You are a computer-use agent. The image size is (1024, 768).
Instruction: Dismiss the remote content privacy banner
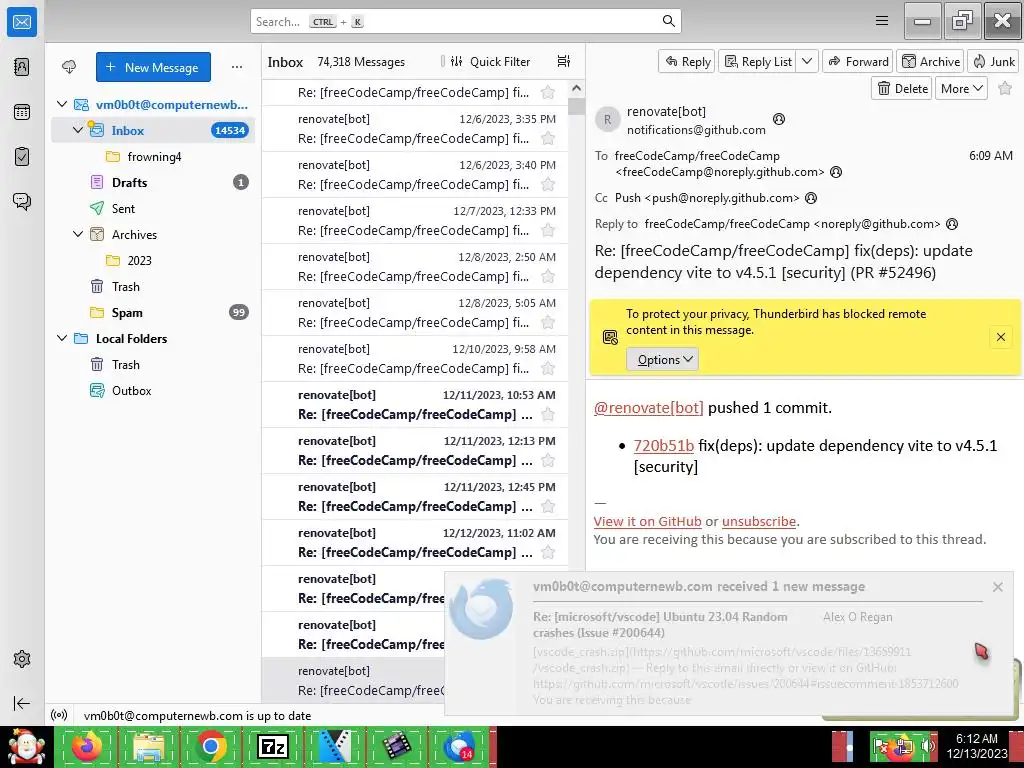tap(1000, 337)
